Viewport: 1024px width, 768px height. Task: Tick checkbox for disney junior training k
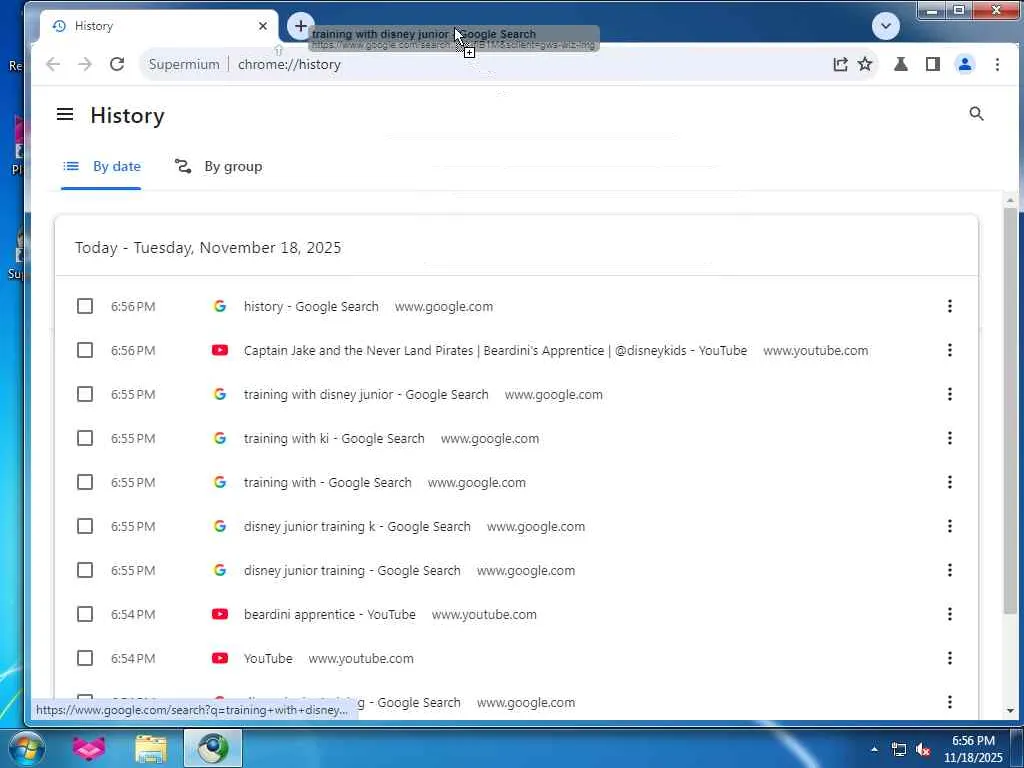tap(85, 526)
